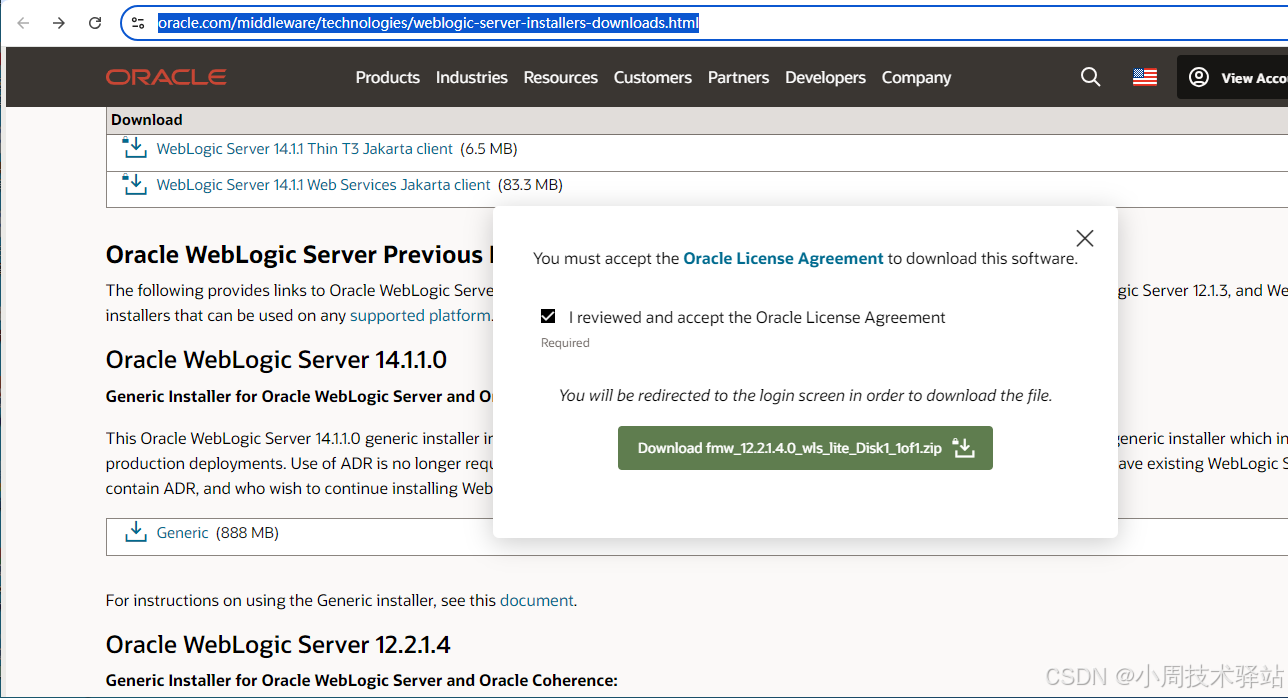Open the Partners menu
Screen dimensions: 1288x698
click(739, 77)
